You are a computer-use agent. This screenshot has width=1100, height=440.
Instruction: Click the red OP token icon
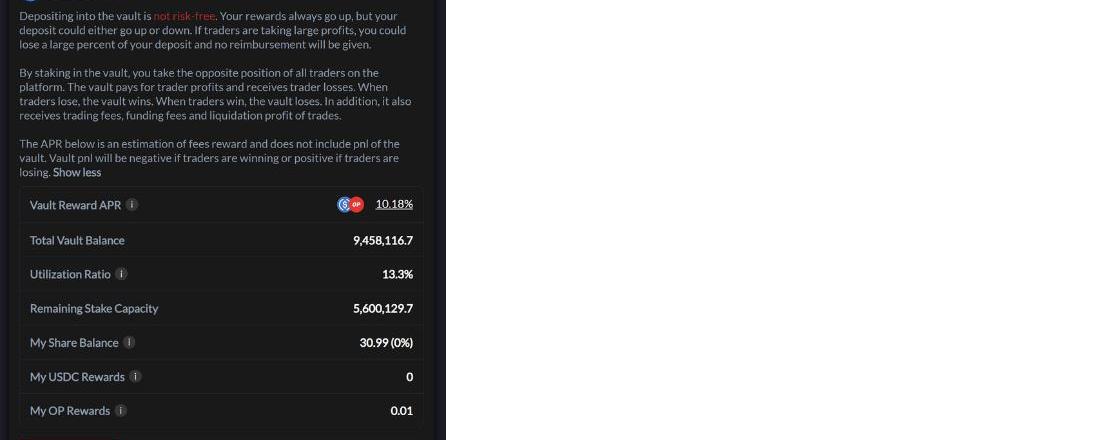[357, 205]
